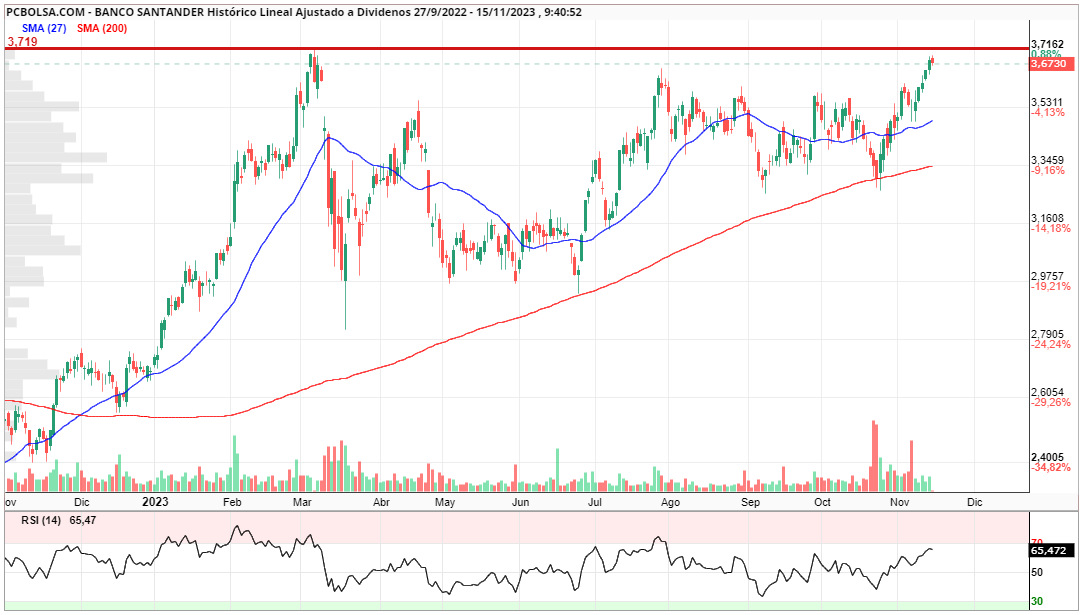Click the Jul month label on time axis
This screenshot has height=615, width=1083.
click(x=594, y=502)
